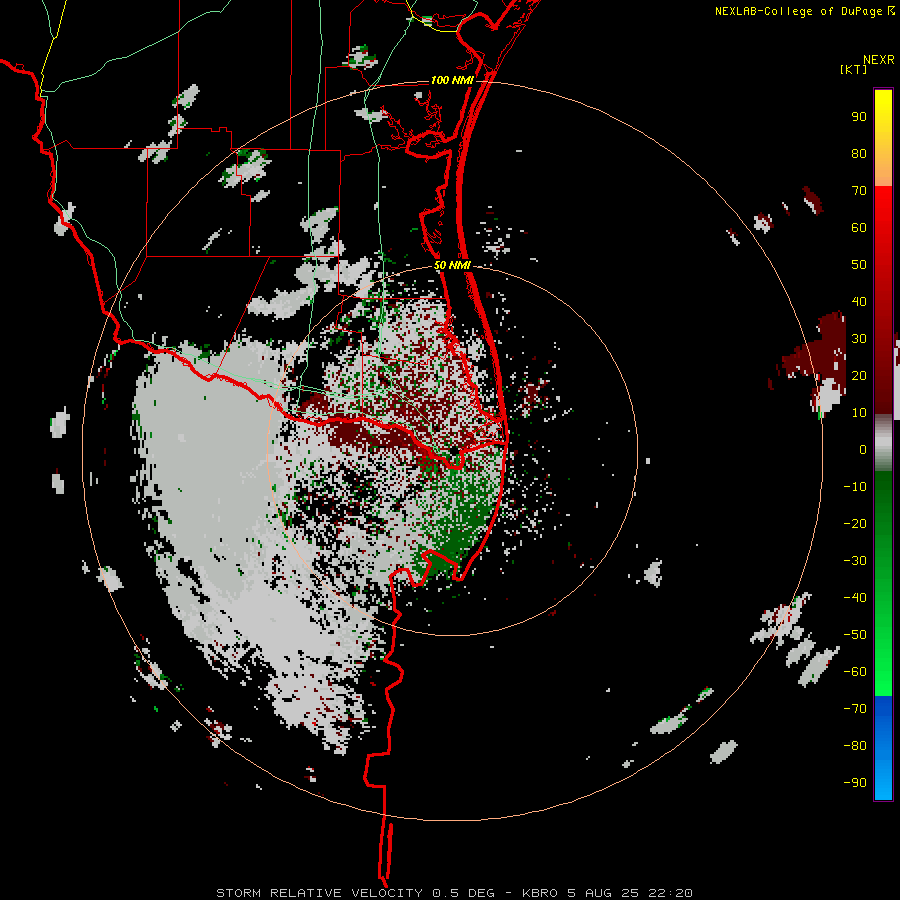Image resolution: width=900 pixels, height=900 pixels.
Task: Click the NEXR label above color scale
Action: [x=879, y=60]
